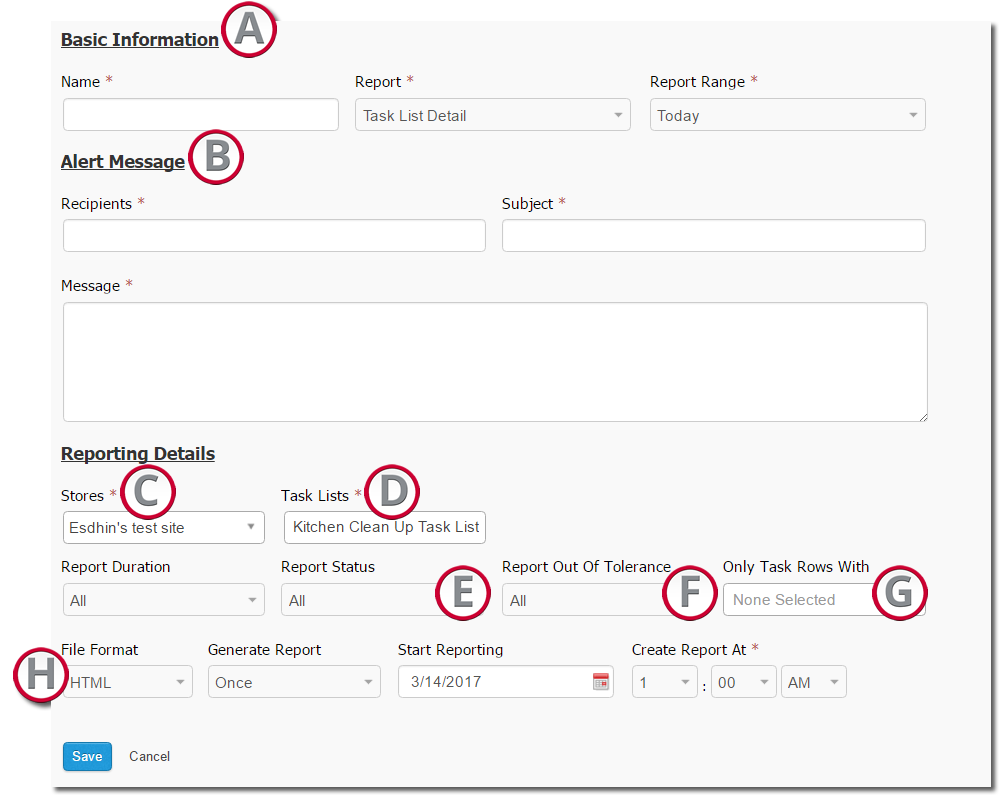Focus the Subject text field
The image size is (1000, 796).
tap(713, 236)
